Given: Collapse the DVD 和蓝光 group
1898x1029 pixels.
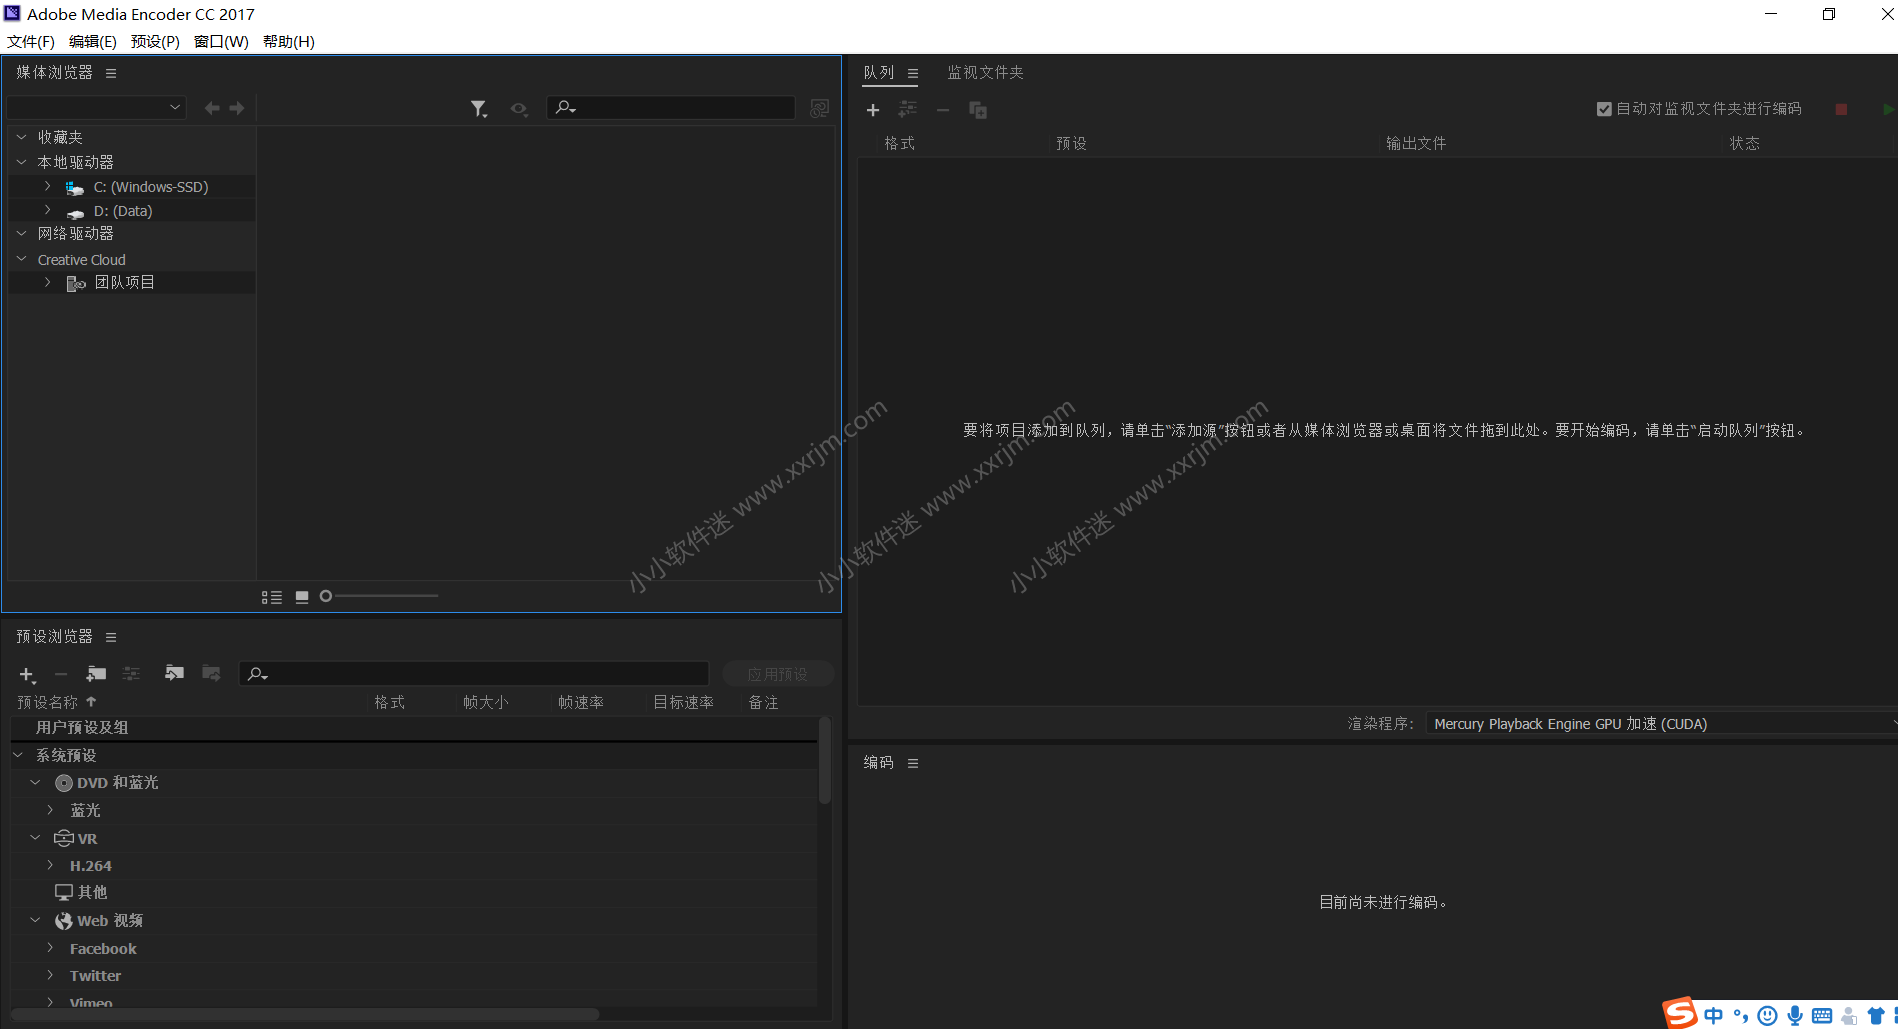Looking at the screenshot, I should pos(35,782).
